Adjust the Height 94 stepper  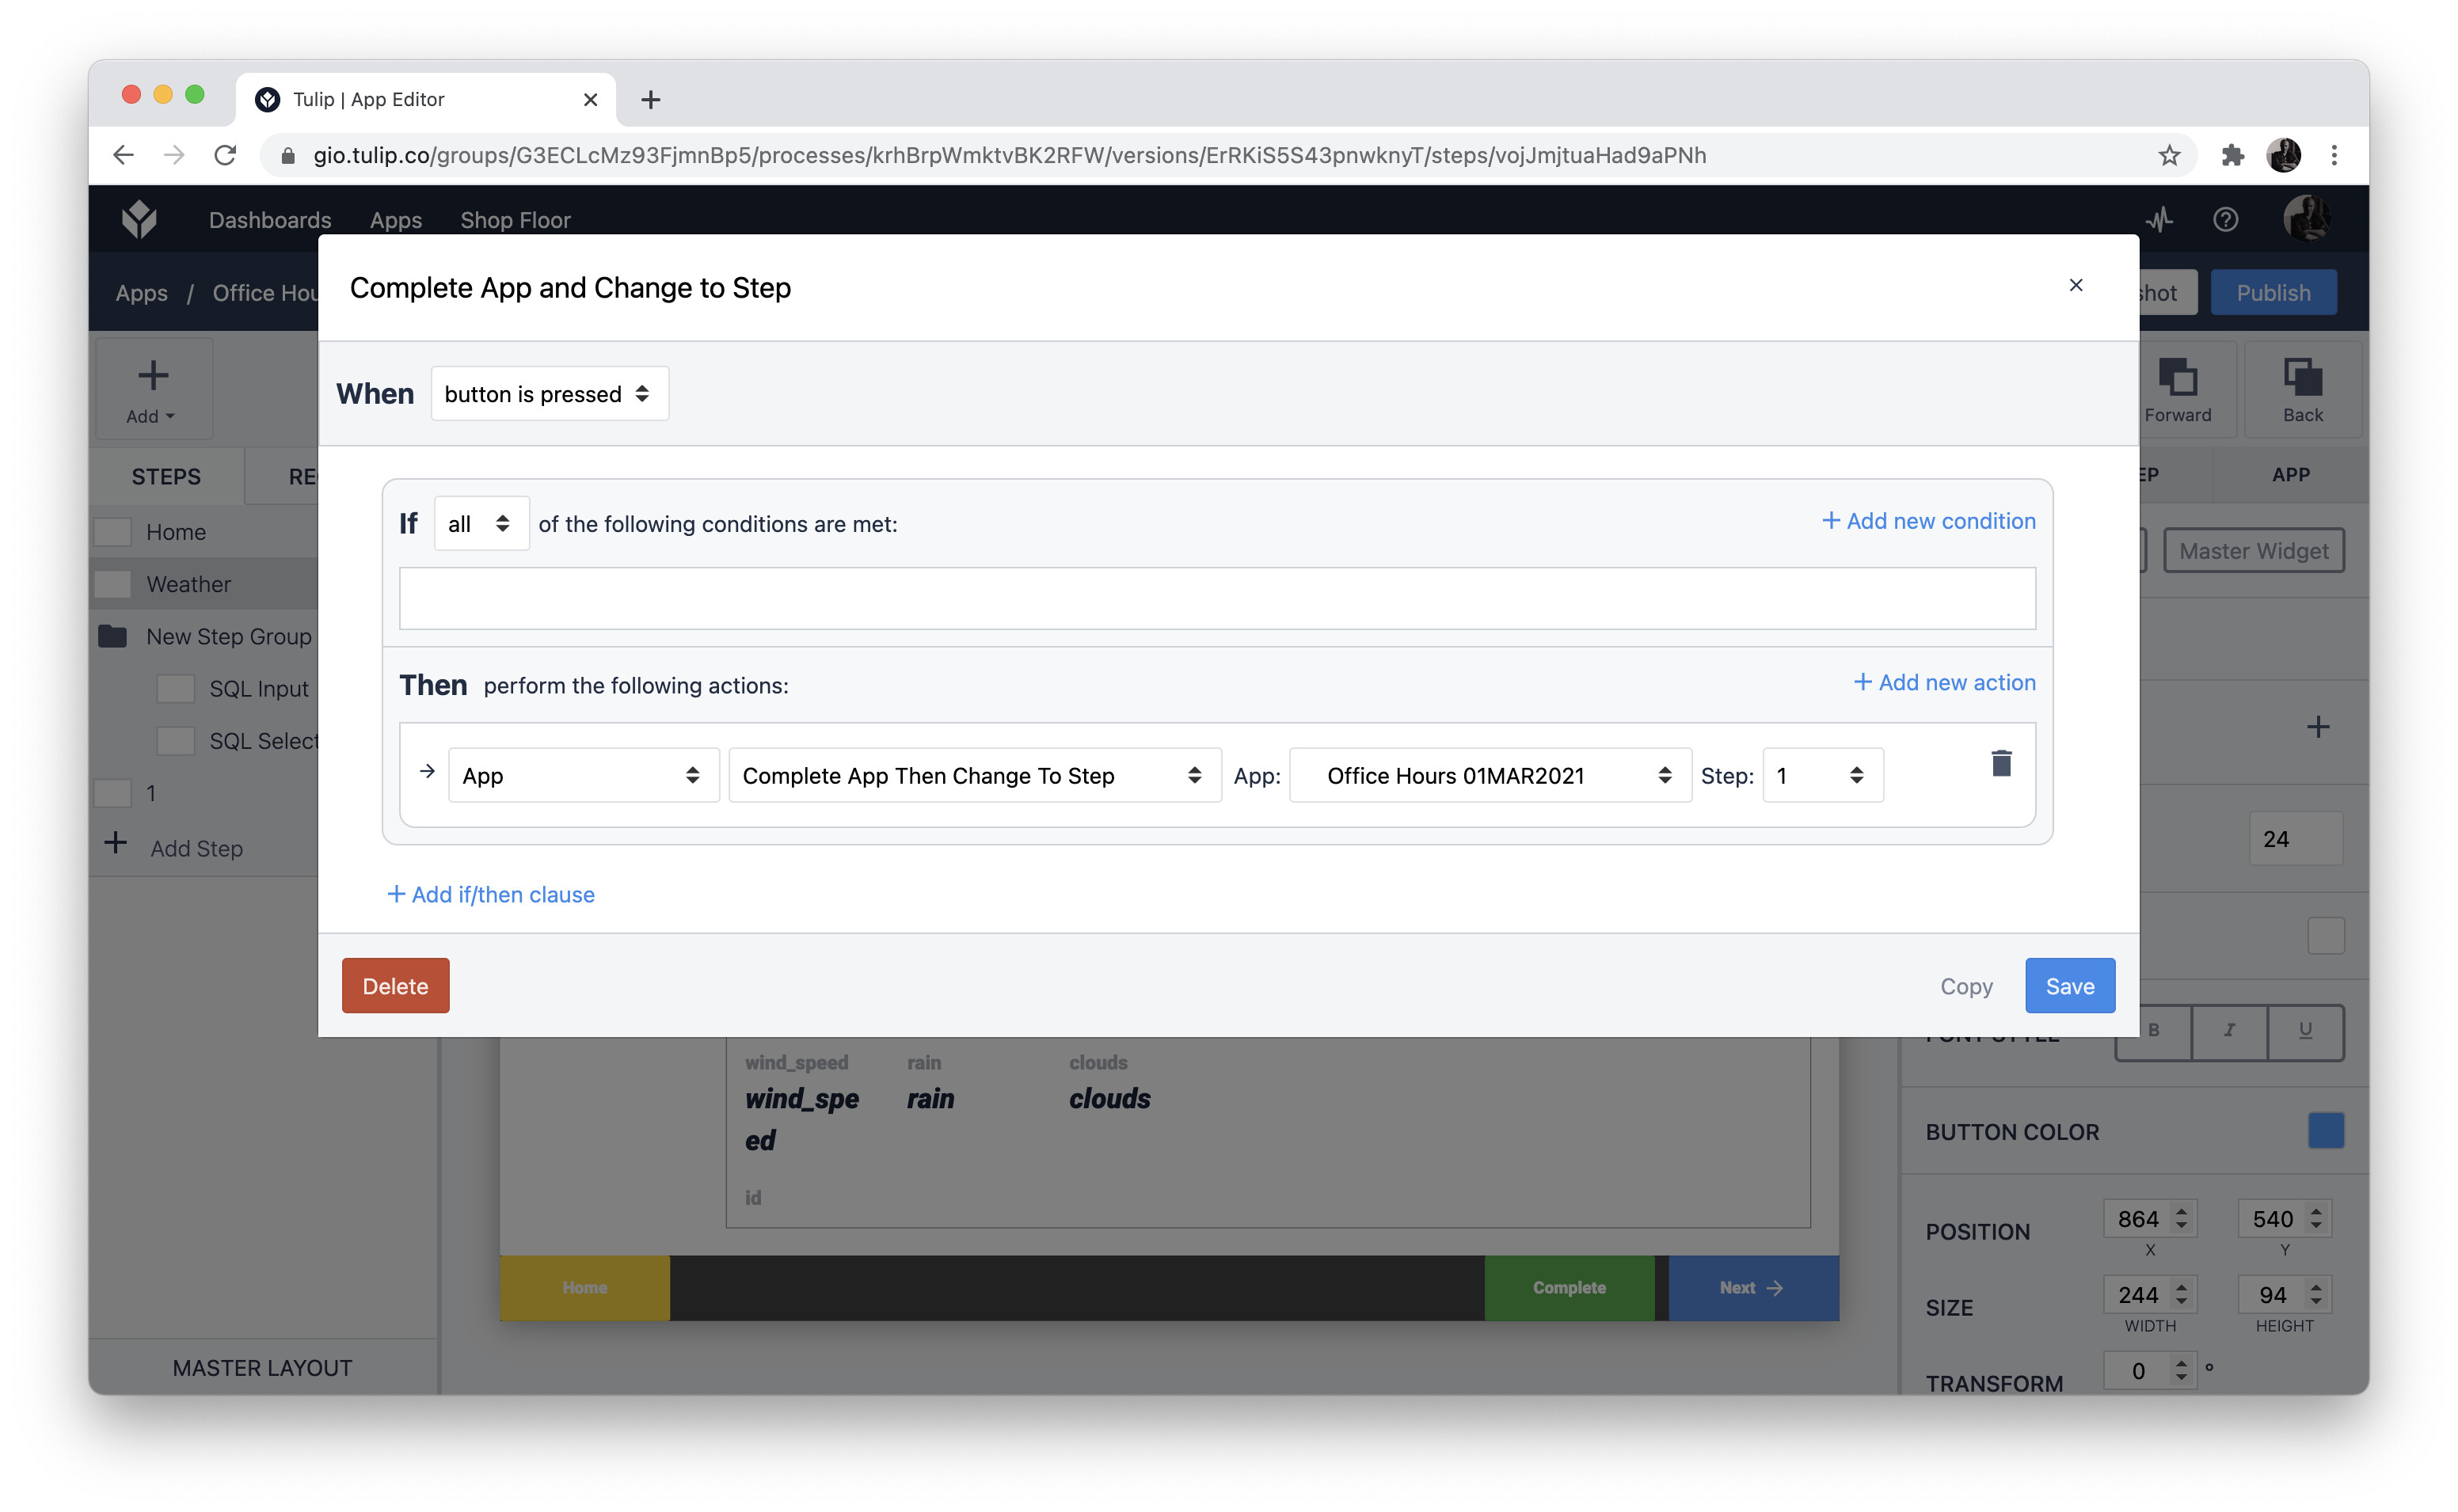(2316, 1294)
